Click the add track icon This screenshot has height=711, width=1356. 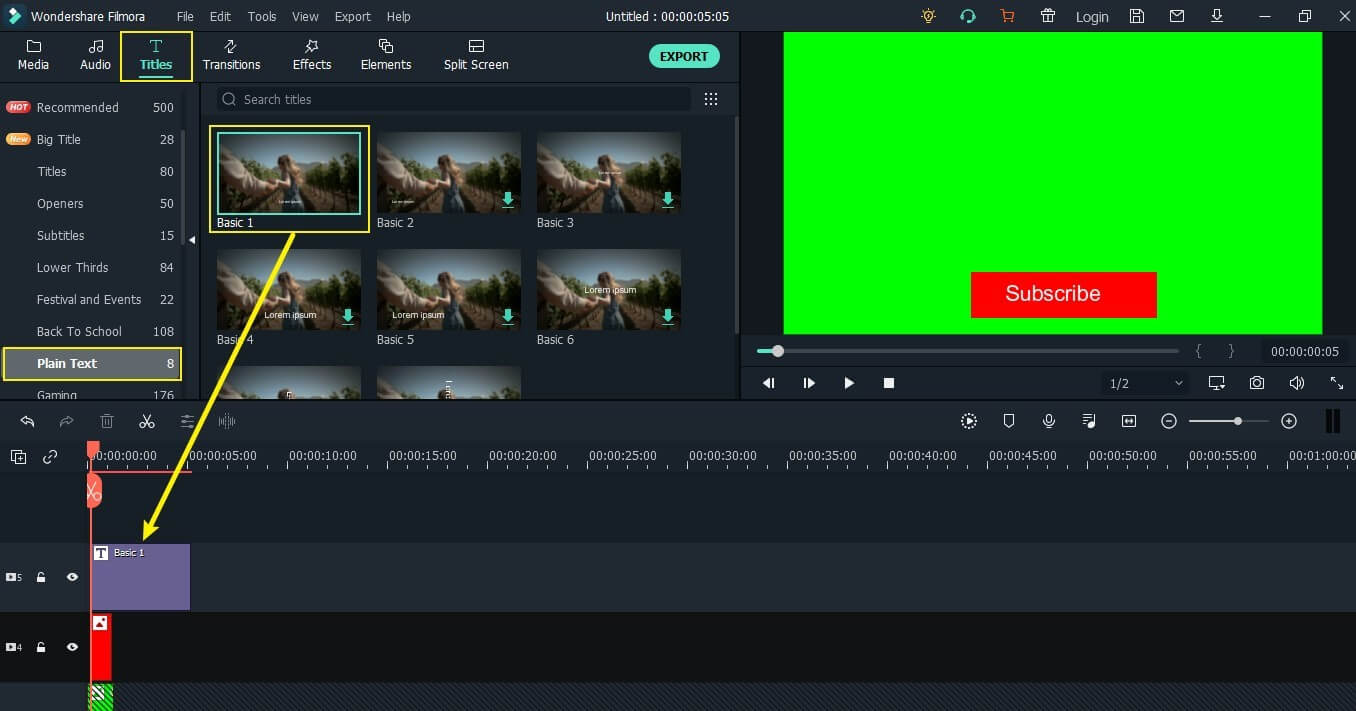tap(19, 457)
